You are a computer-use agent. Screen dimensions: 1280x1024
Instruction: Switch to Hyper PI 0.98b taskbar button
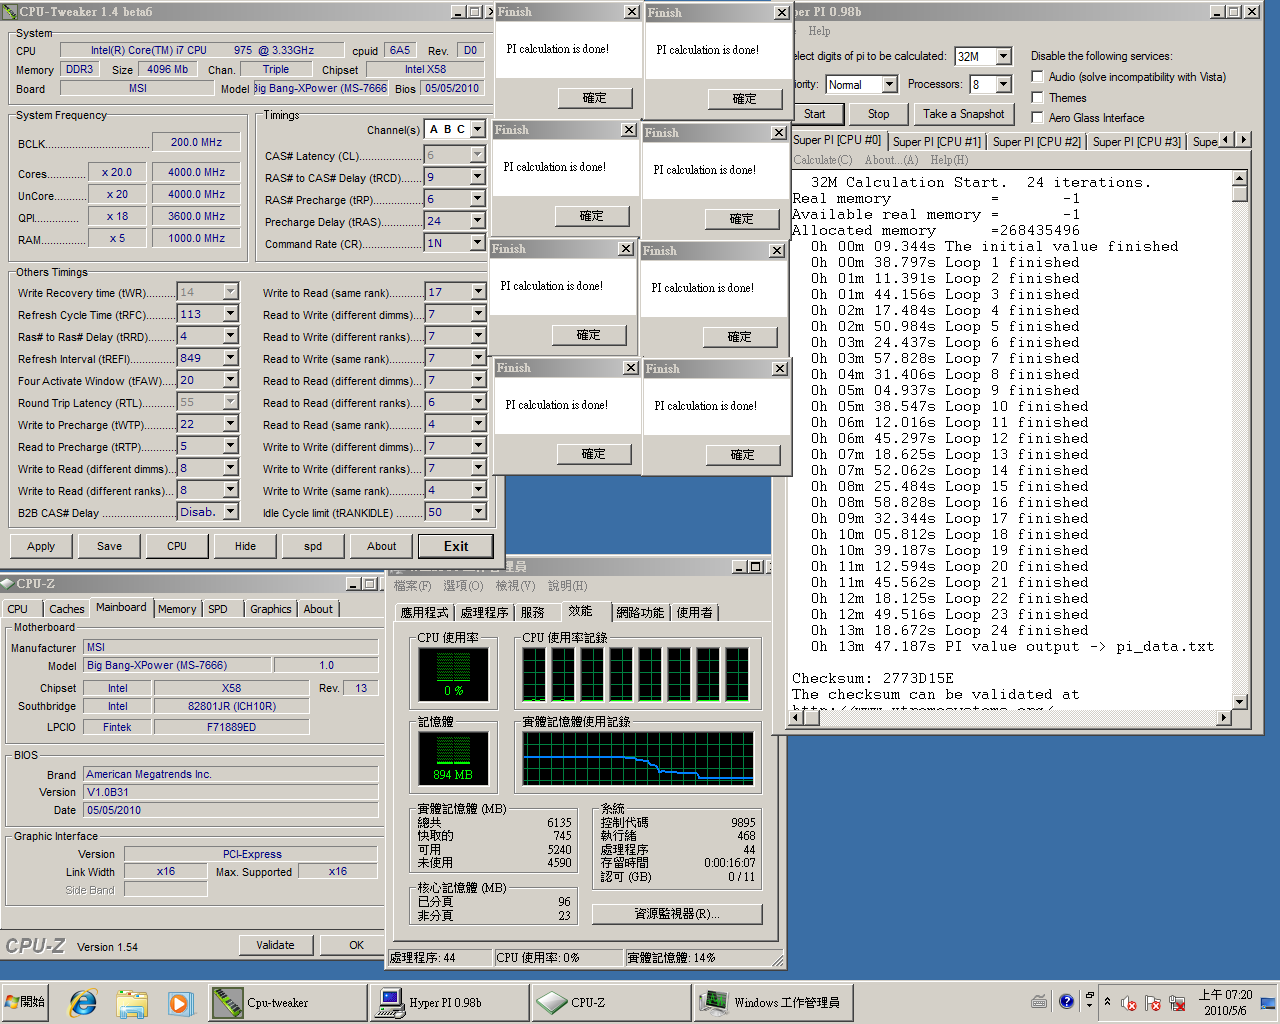pyautogui.click(x=449, y=1002)
